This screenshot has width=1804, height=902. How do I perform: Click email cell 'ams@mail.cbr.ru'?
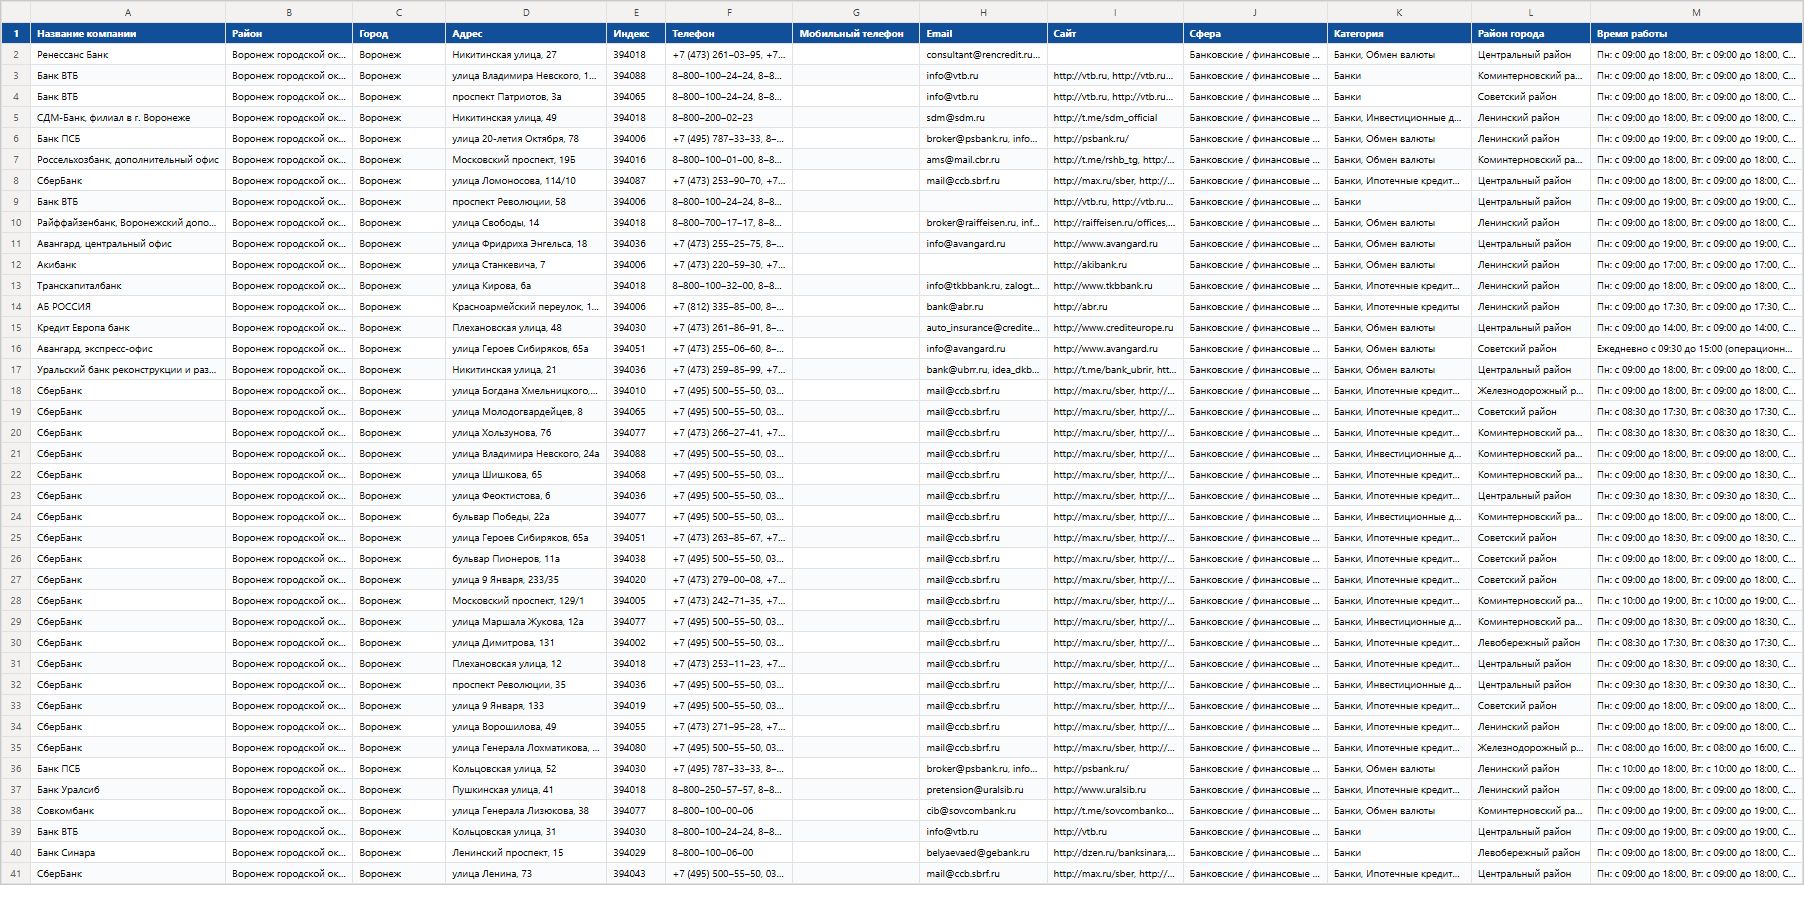(983, 160)
